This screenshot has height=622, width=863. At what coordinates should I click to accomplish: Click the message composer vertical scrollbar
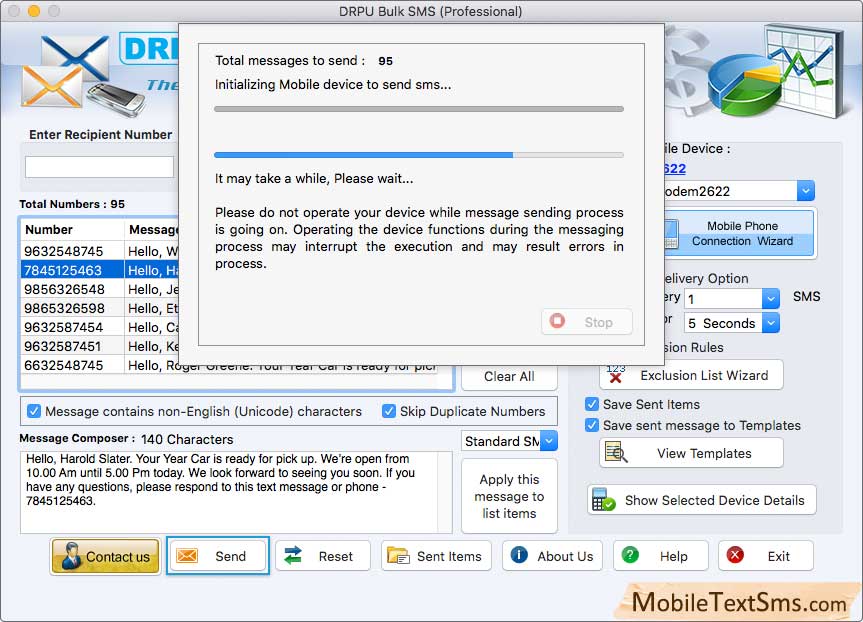pyautogui.click(x=445, y=492)
